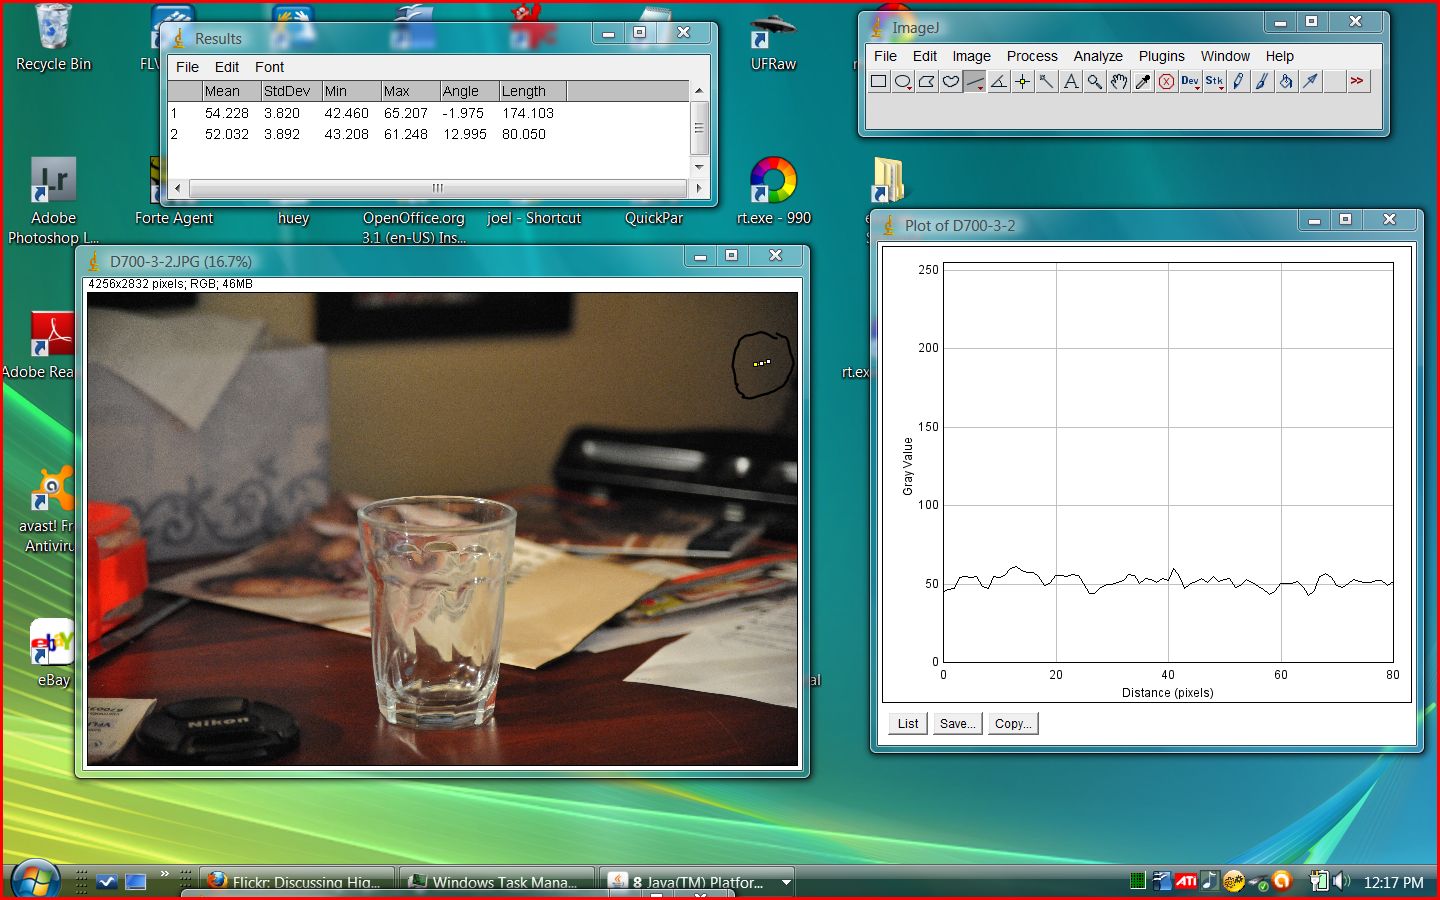Switch to Windows Task Manager taskbar button

coord(498,882)
